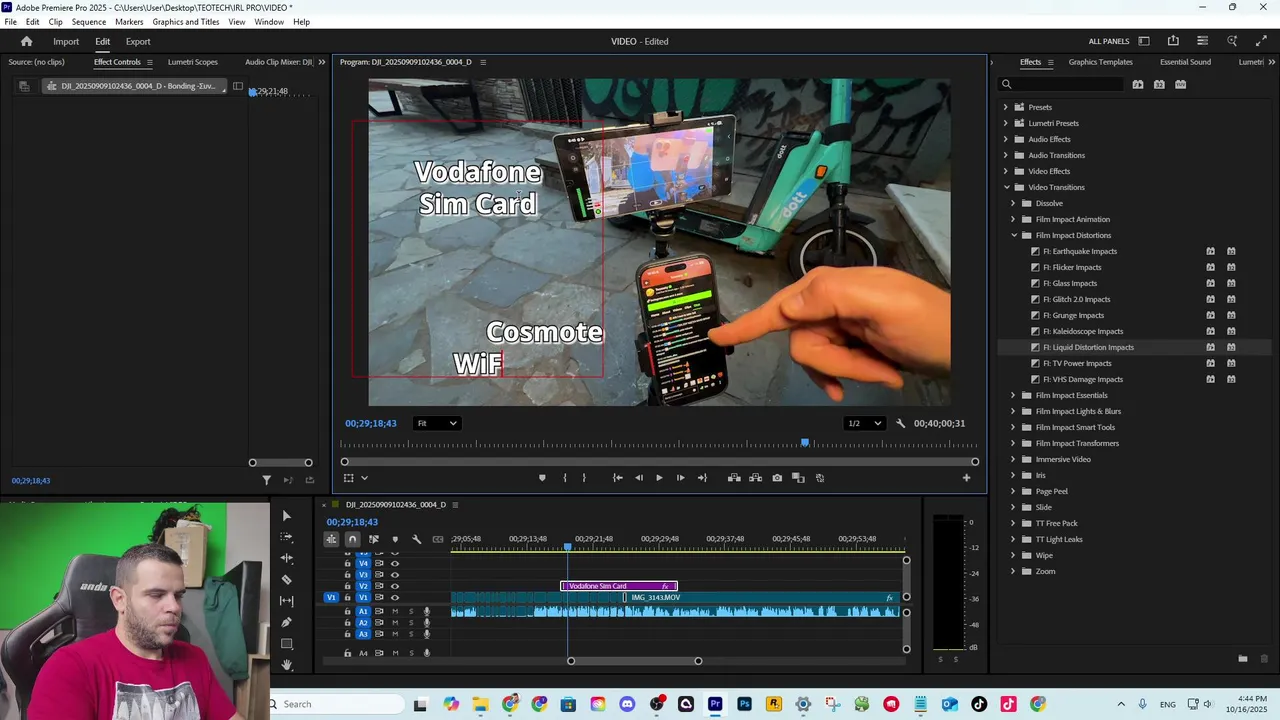Open Graphics and Titles menu
Viewport: 1280px width, 720px height.
(186, 22)
